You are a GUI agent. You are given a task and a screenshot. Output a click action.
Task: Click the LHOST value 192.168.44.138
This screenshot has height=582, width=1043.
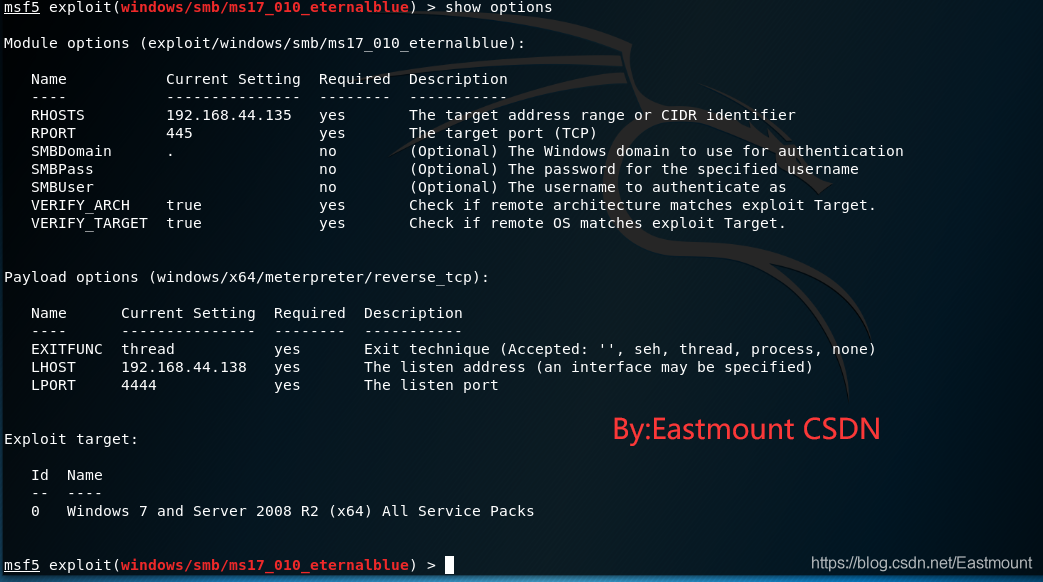(x=184, y=367)
